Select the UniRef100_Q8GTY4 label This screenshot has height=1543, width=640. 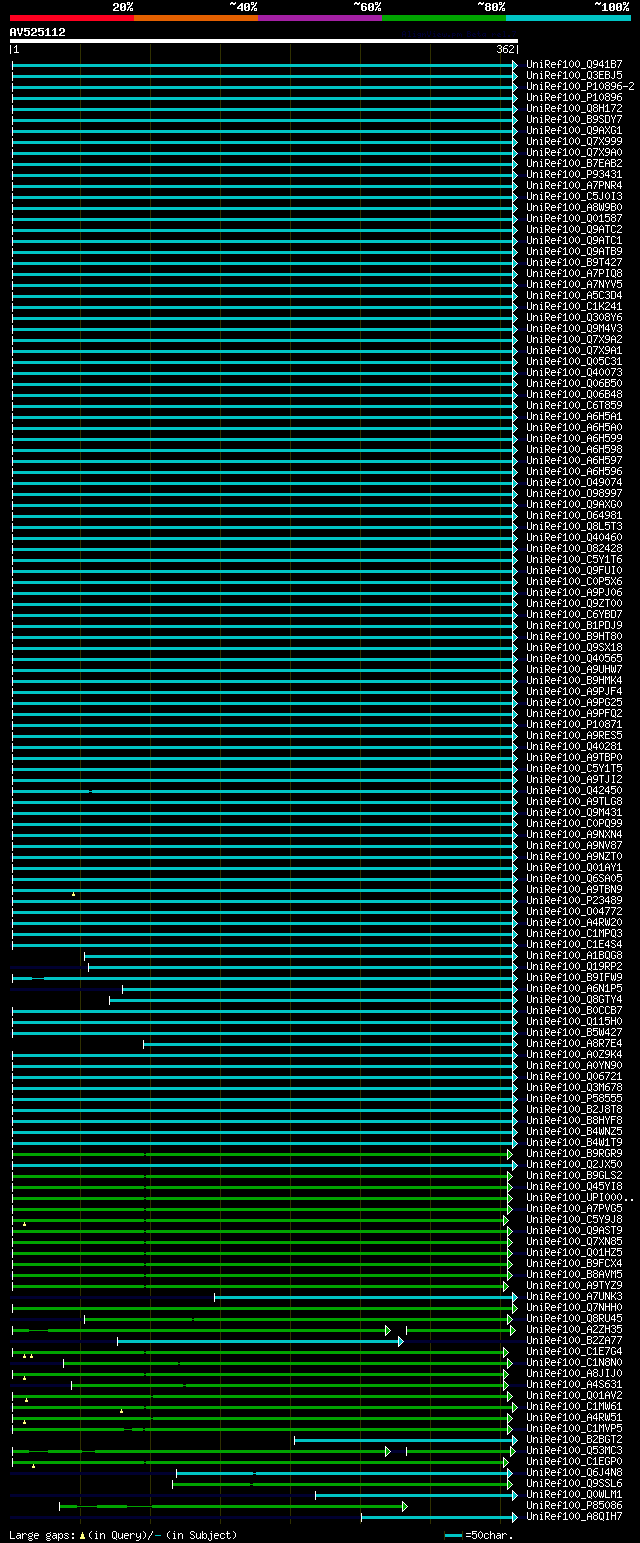pos(574,1000)
